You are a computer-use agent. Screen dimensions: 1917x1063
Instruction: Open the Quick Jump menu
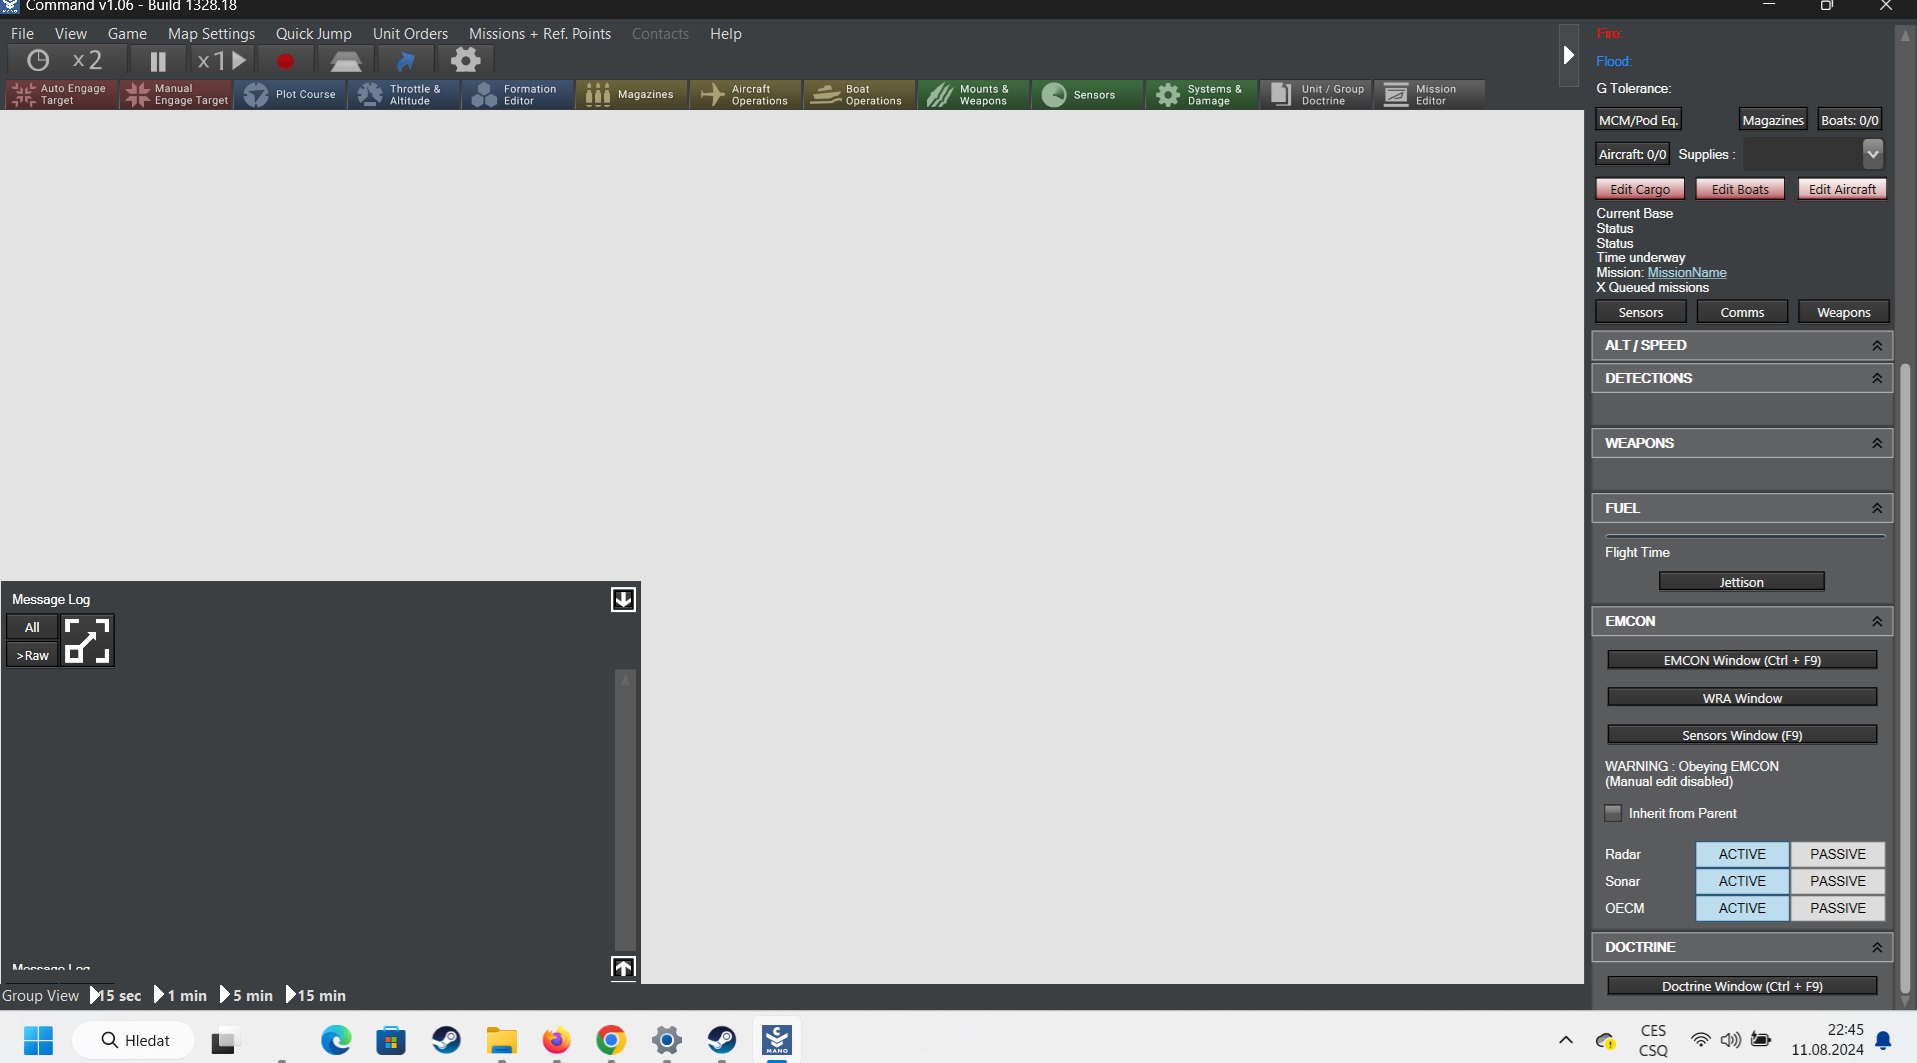pyautogui.click(x=314, y=34)
